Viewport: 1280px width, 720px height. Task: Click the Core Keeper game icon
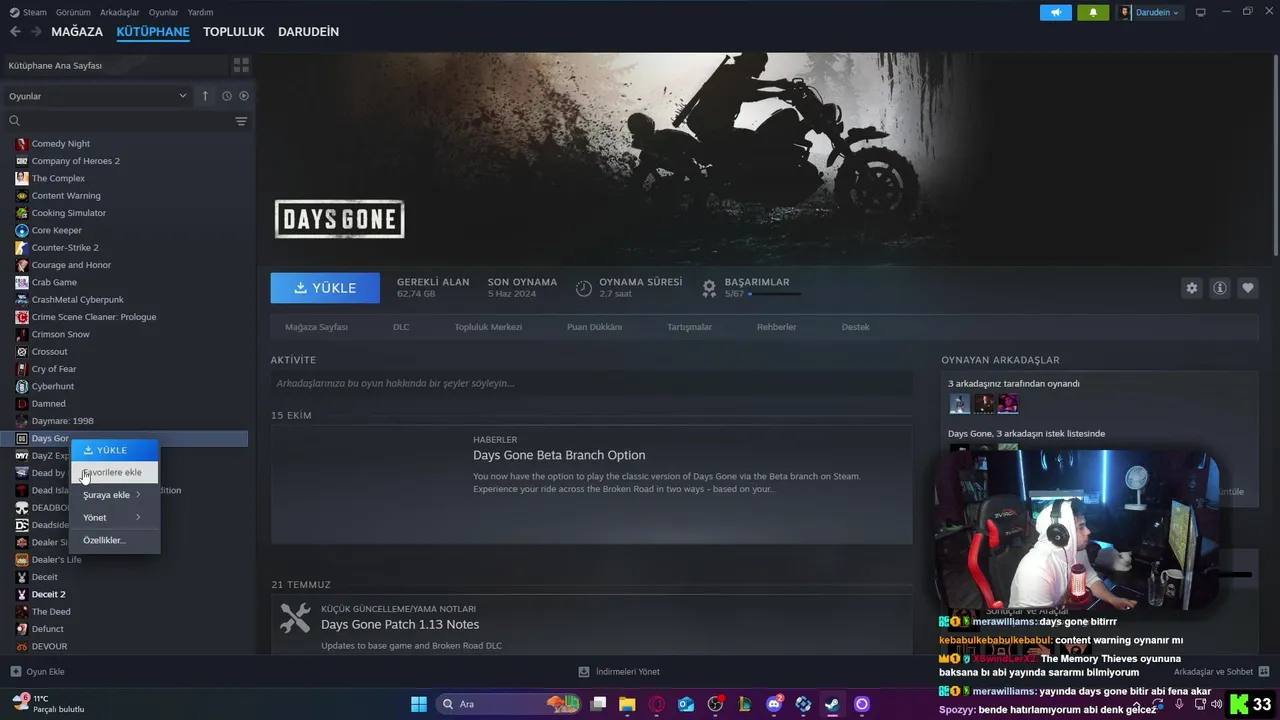tap(22, 230)
